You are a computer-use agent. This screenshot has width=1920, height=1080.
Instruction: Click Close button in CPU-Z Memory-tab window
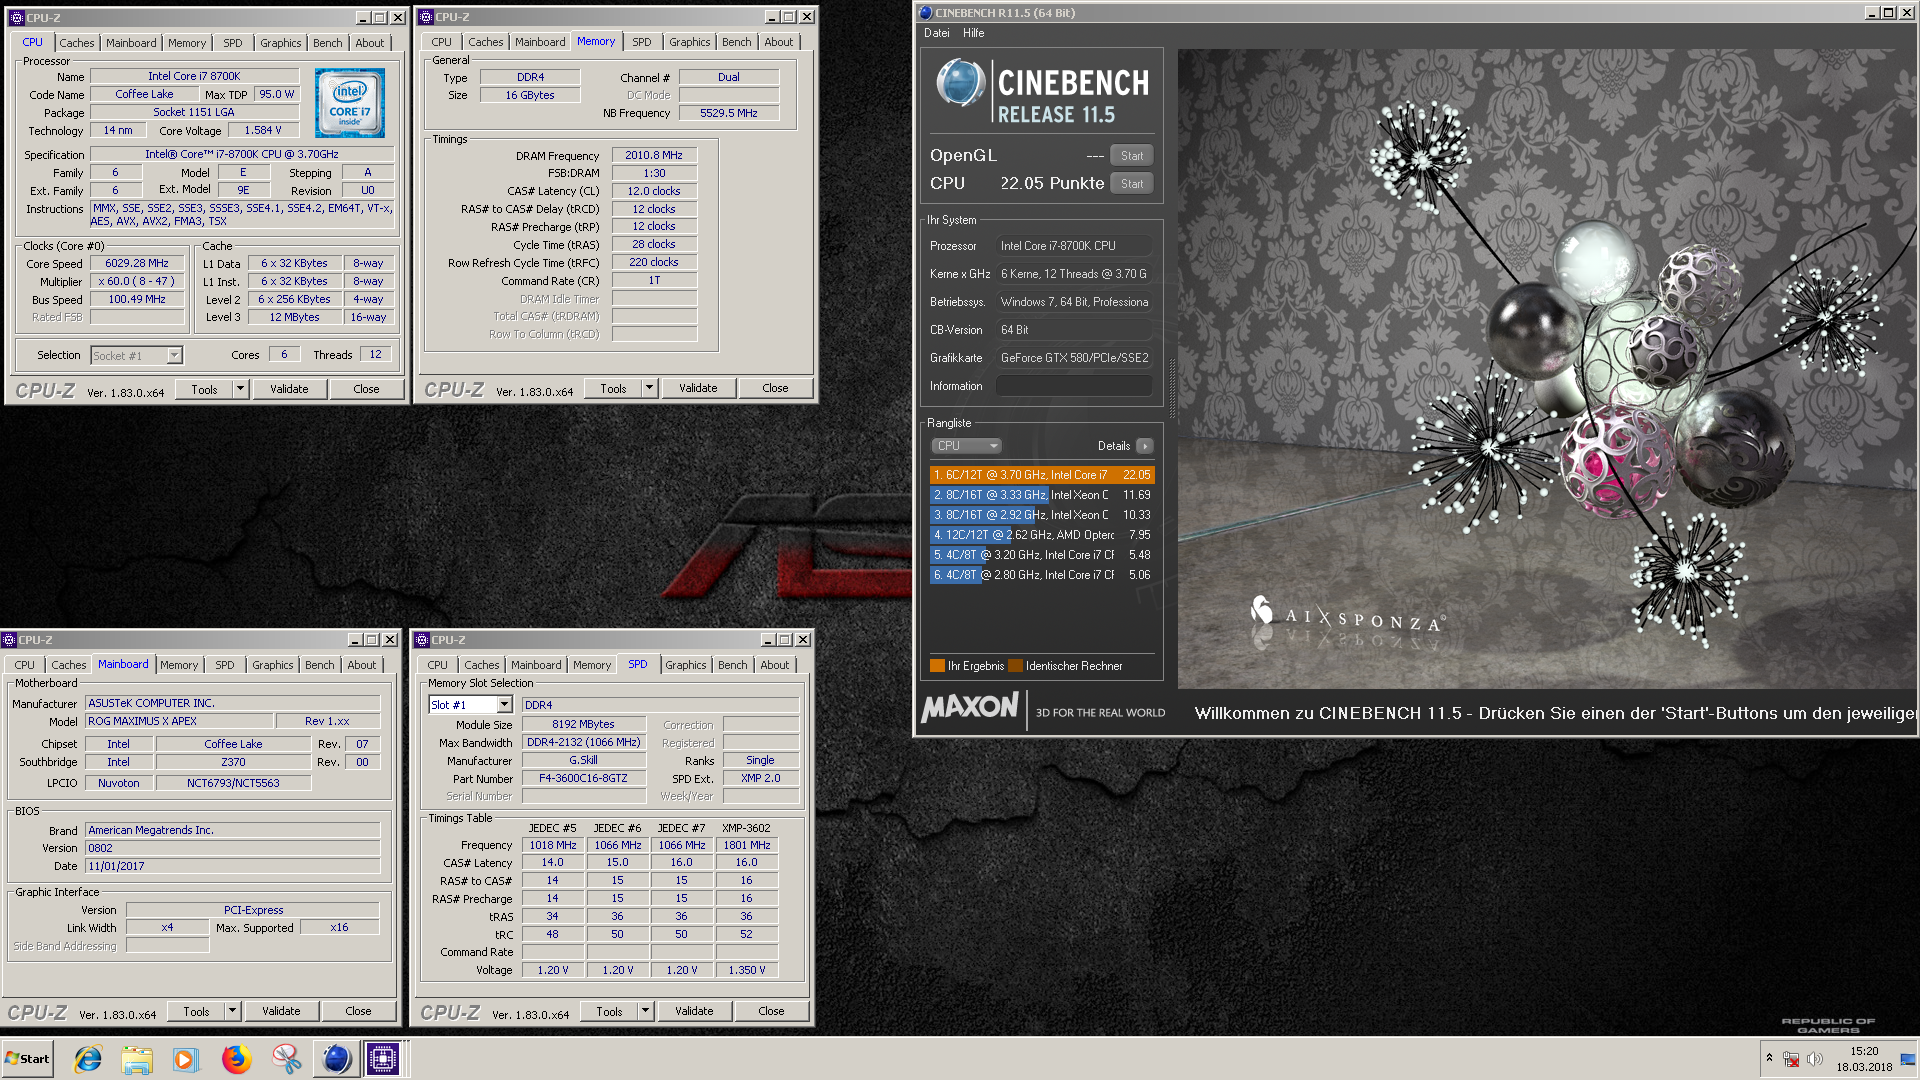(x=775, y=388)
